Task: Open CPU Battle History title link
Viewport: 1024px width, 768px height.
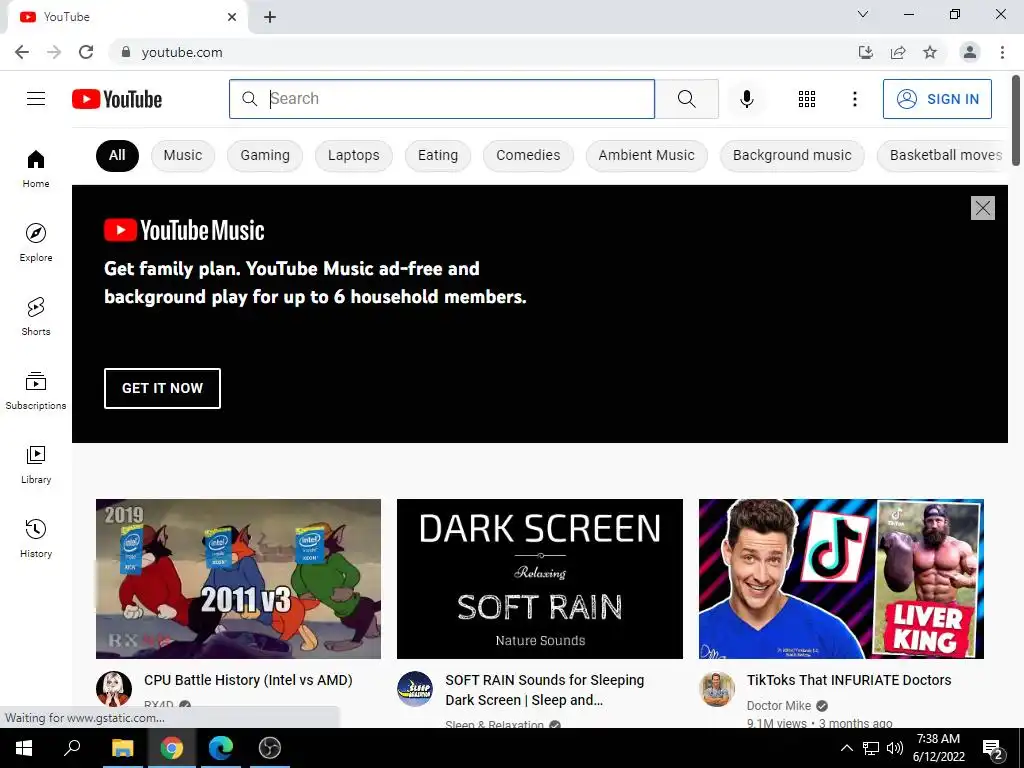Action: (248, 680)
